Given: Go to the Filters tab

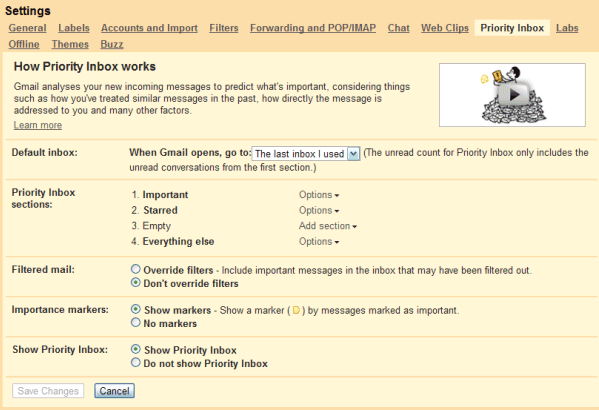Looking at the screenshot, I should pos(224,28).
